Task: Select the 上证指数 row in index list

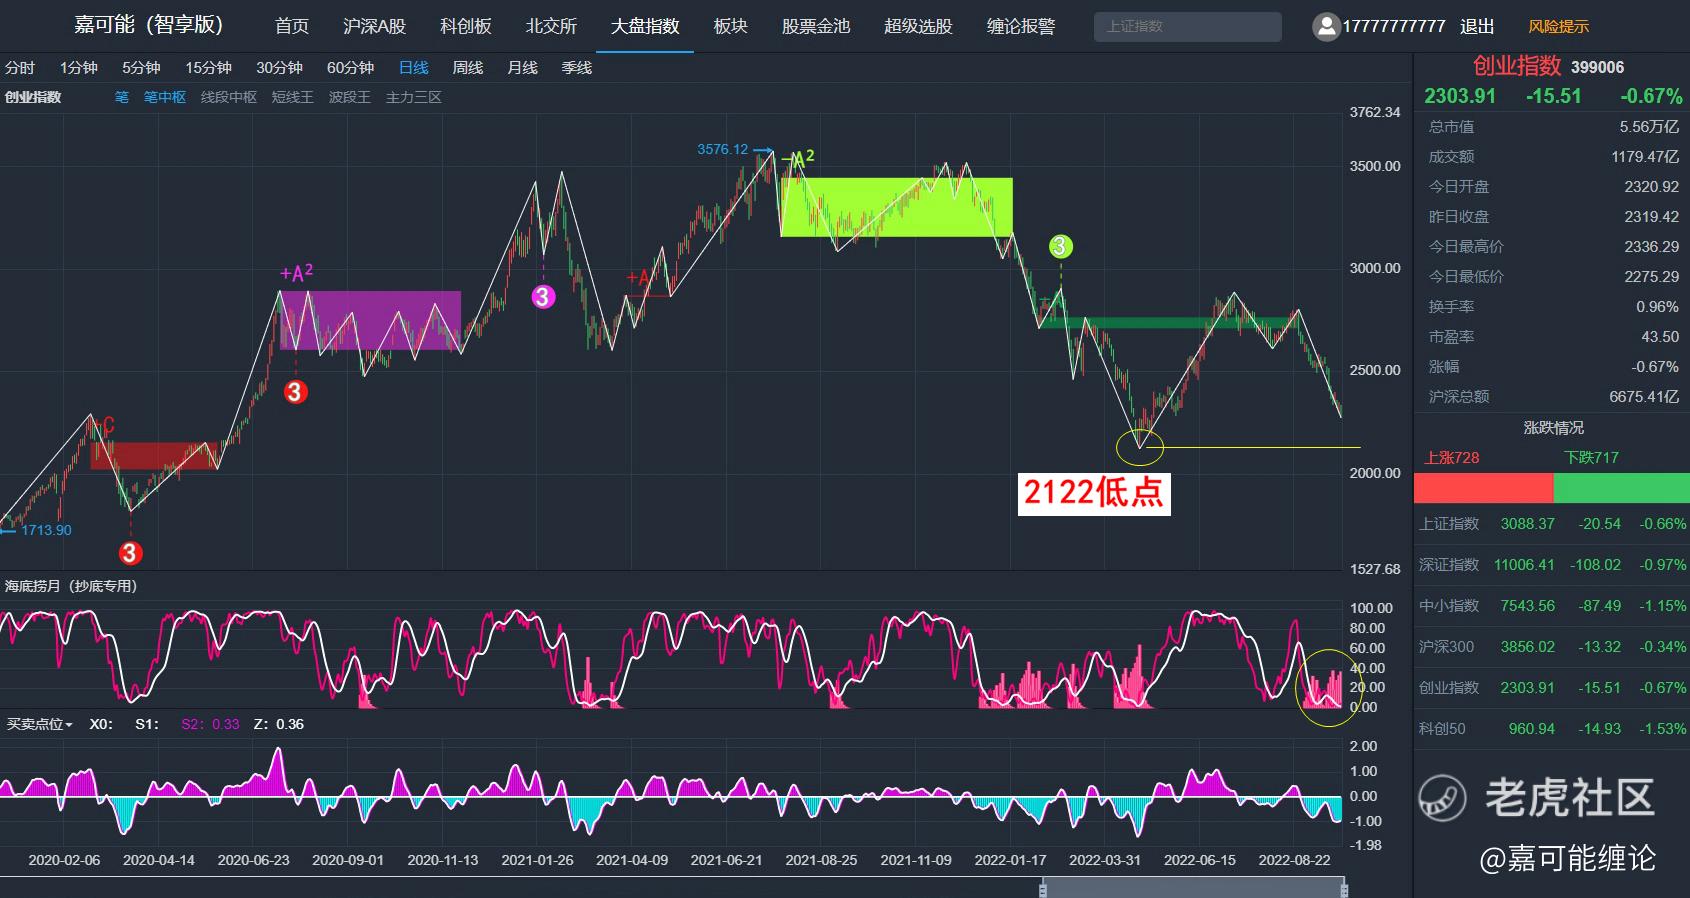Action: (1552, 524)
